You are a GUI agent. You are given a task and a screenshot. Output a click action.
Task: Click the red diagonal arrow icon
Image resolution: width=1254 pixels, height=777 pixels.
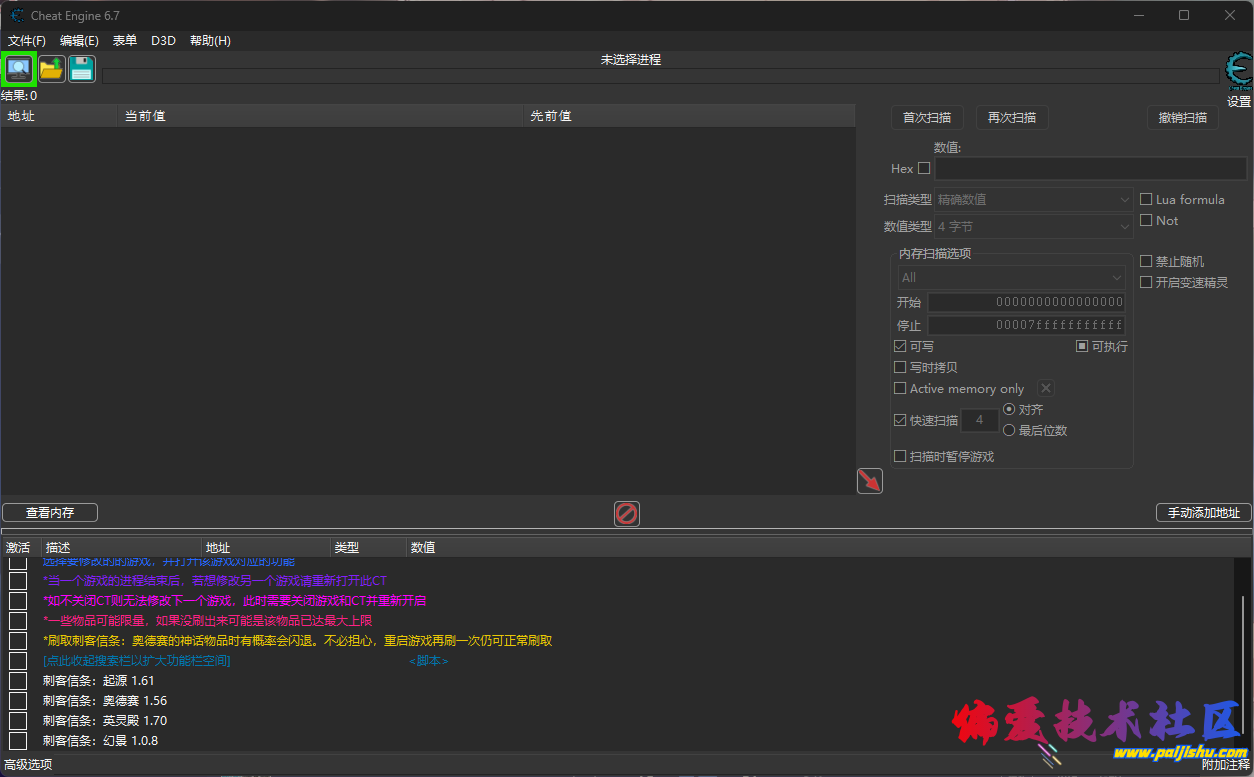point(868,481)
